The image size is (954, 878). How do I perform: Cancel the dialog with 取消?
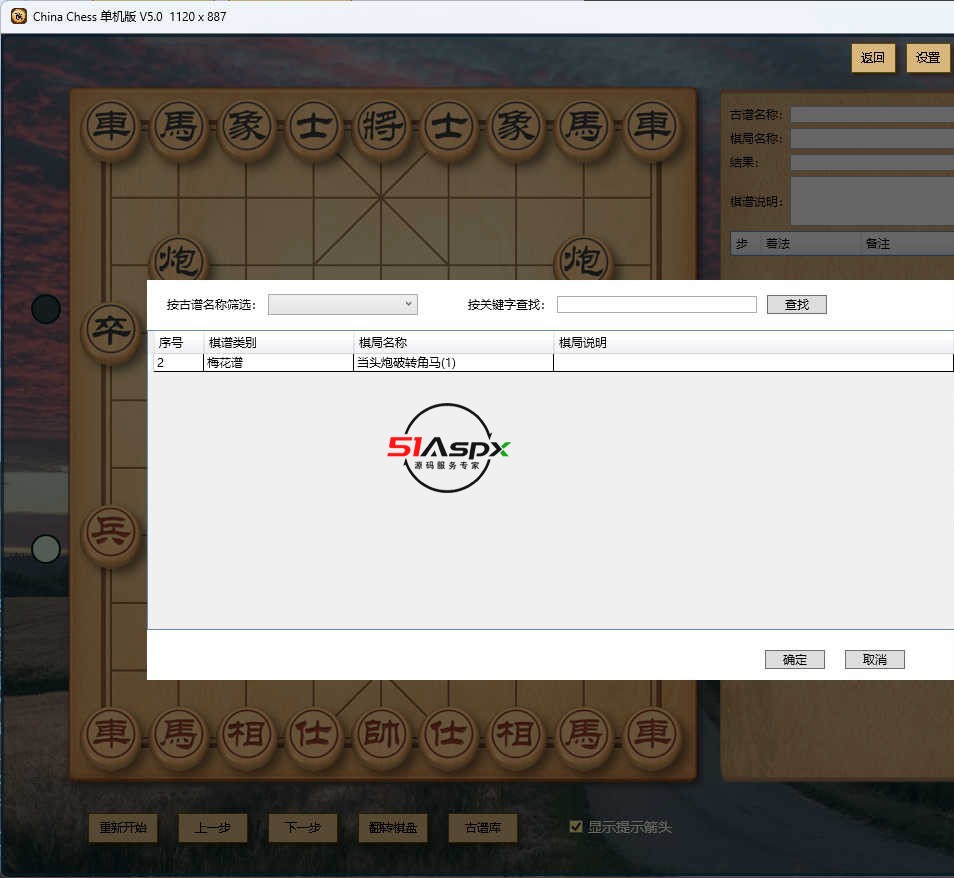874,659
